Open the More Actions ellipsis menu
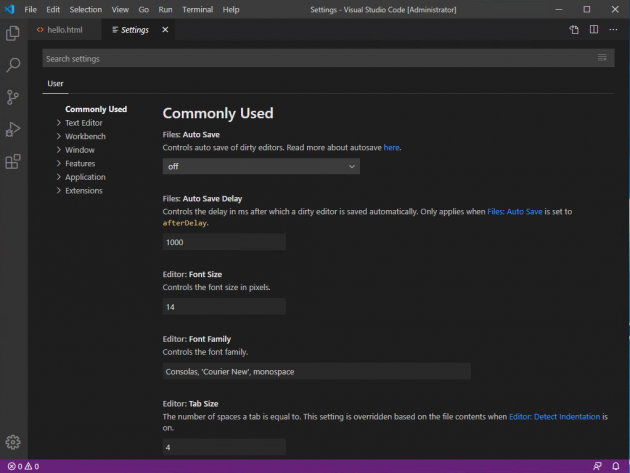This screenshot has height=473, width=630. tap(613, 30)
